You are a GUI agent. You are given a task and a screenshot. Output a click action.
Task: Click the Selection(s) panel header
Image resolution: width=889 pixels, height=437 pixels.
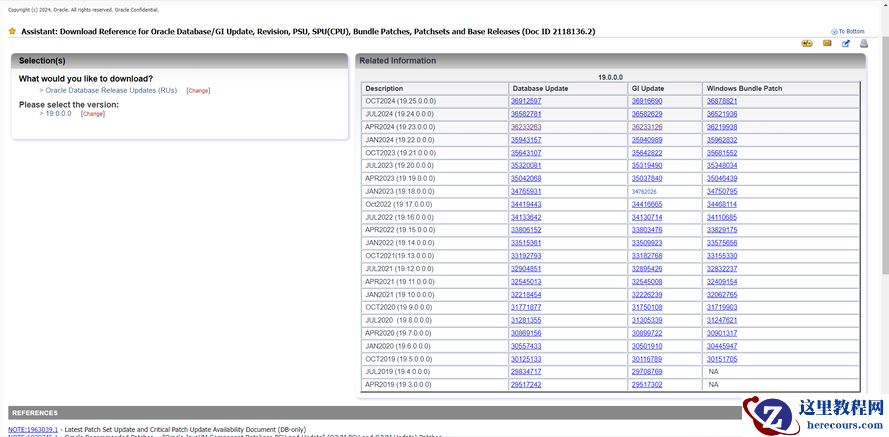pyautogui.click(x=179, y=61)
